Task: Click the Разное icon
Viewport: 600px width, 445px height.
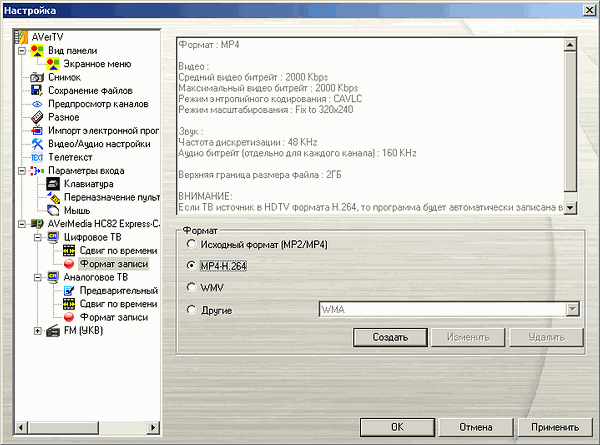Action: click(37, 117)
